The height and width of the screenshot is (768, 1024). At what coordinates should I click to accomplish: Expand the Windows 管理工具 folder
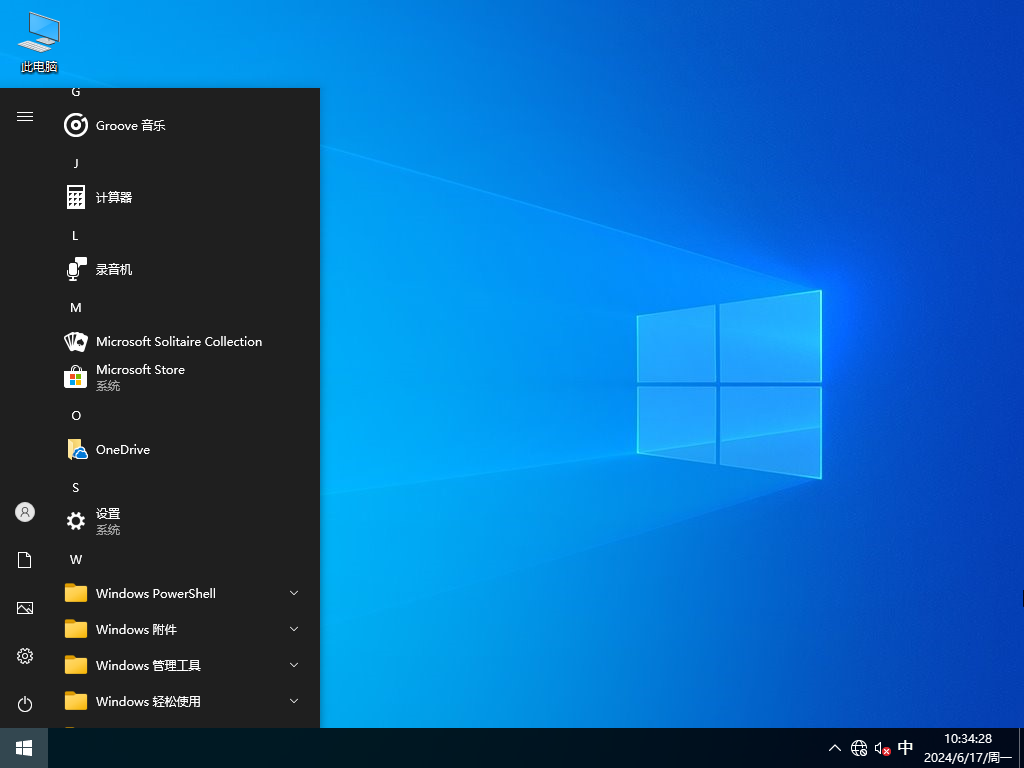[293, 665]
